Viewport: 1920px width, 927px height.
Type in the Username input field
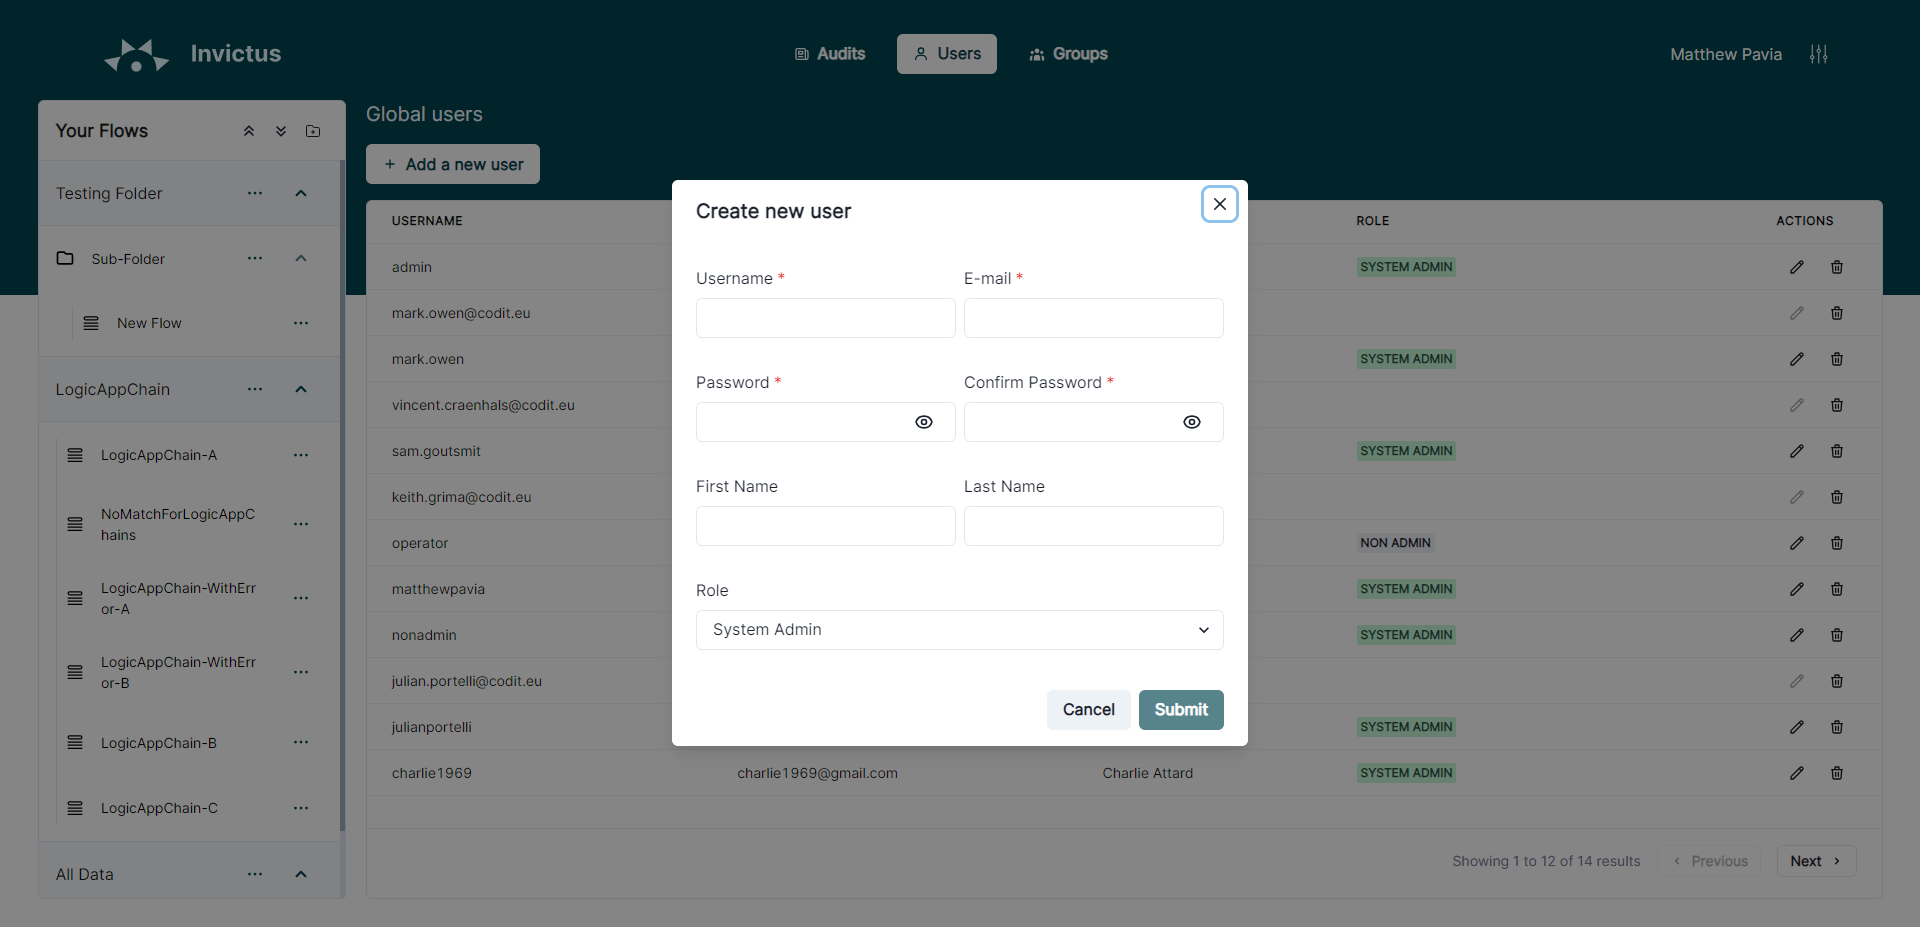point(824,318)
